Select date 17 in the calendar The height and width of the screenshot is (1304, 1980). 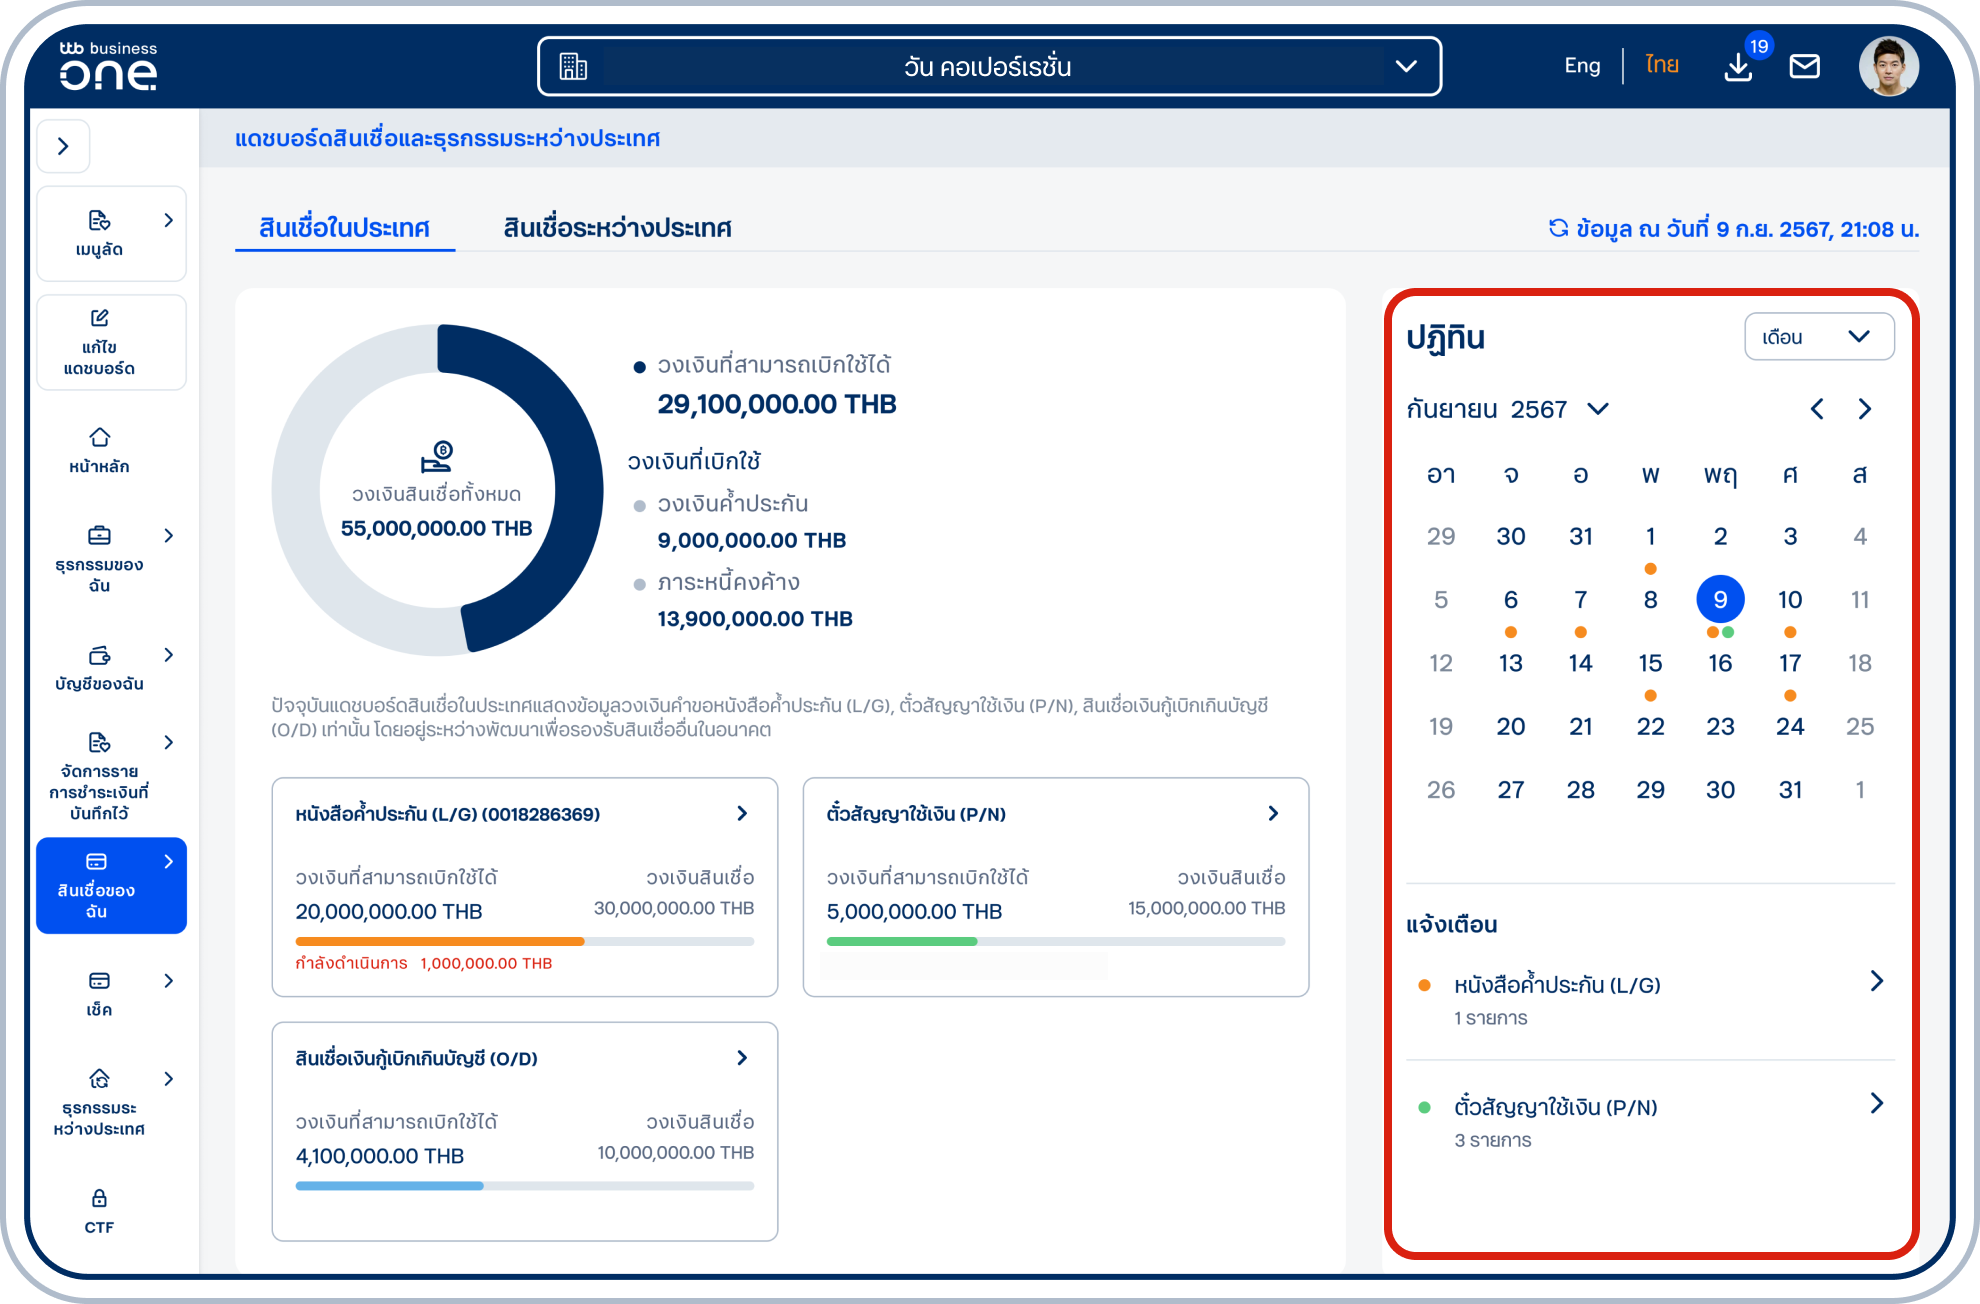point(1789,663)
